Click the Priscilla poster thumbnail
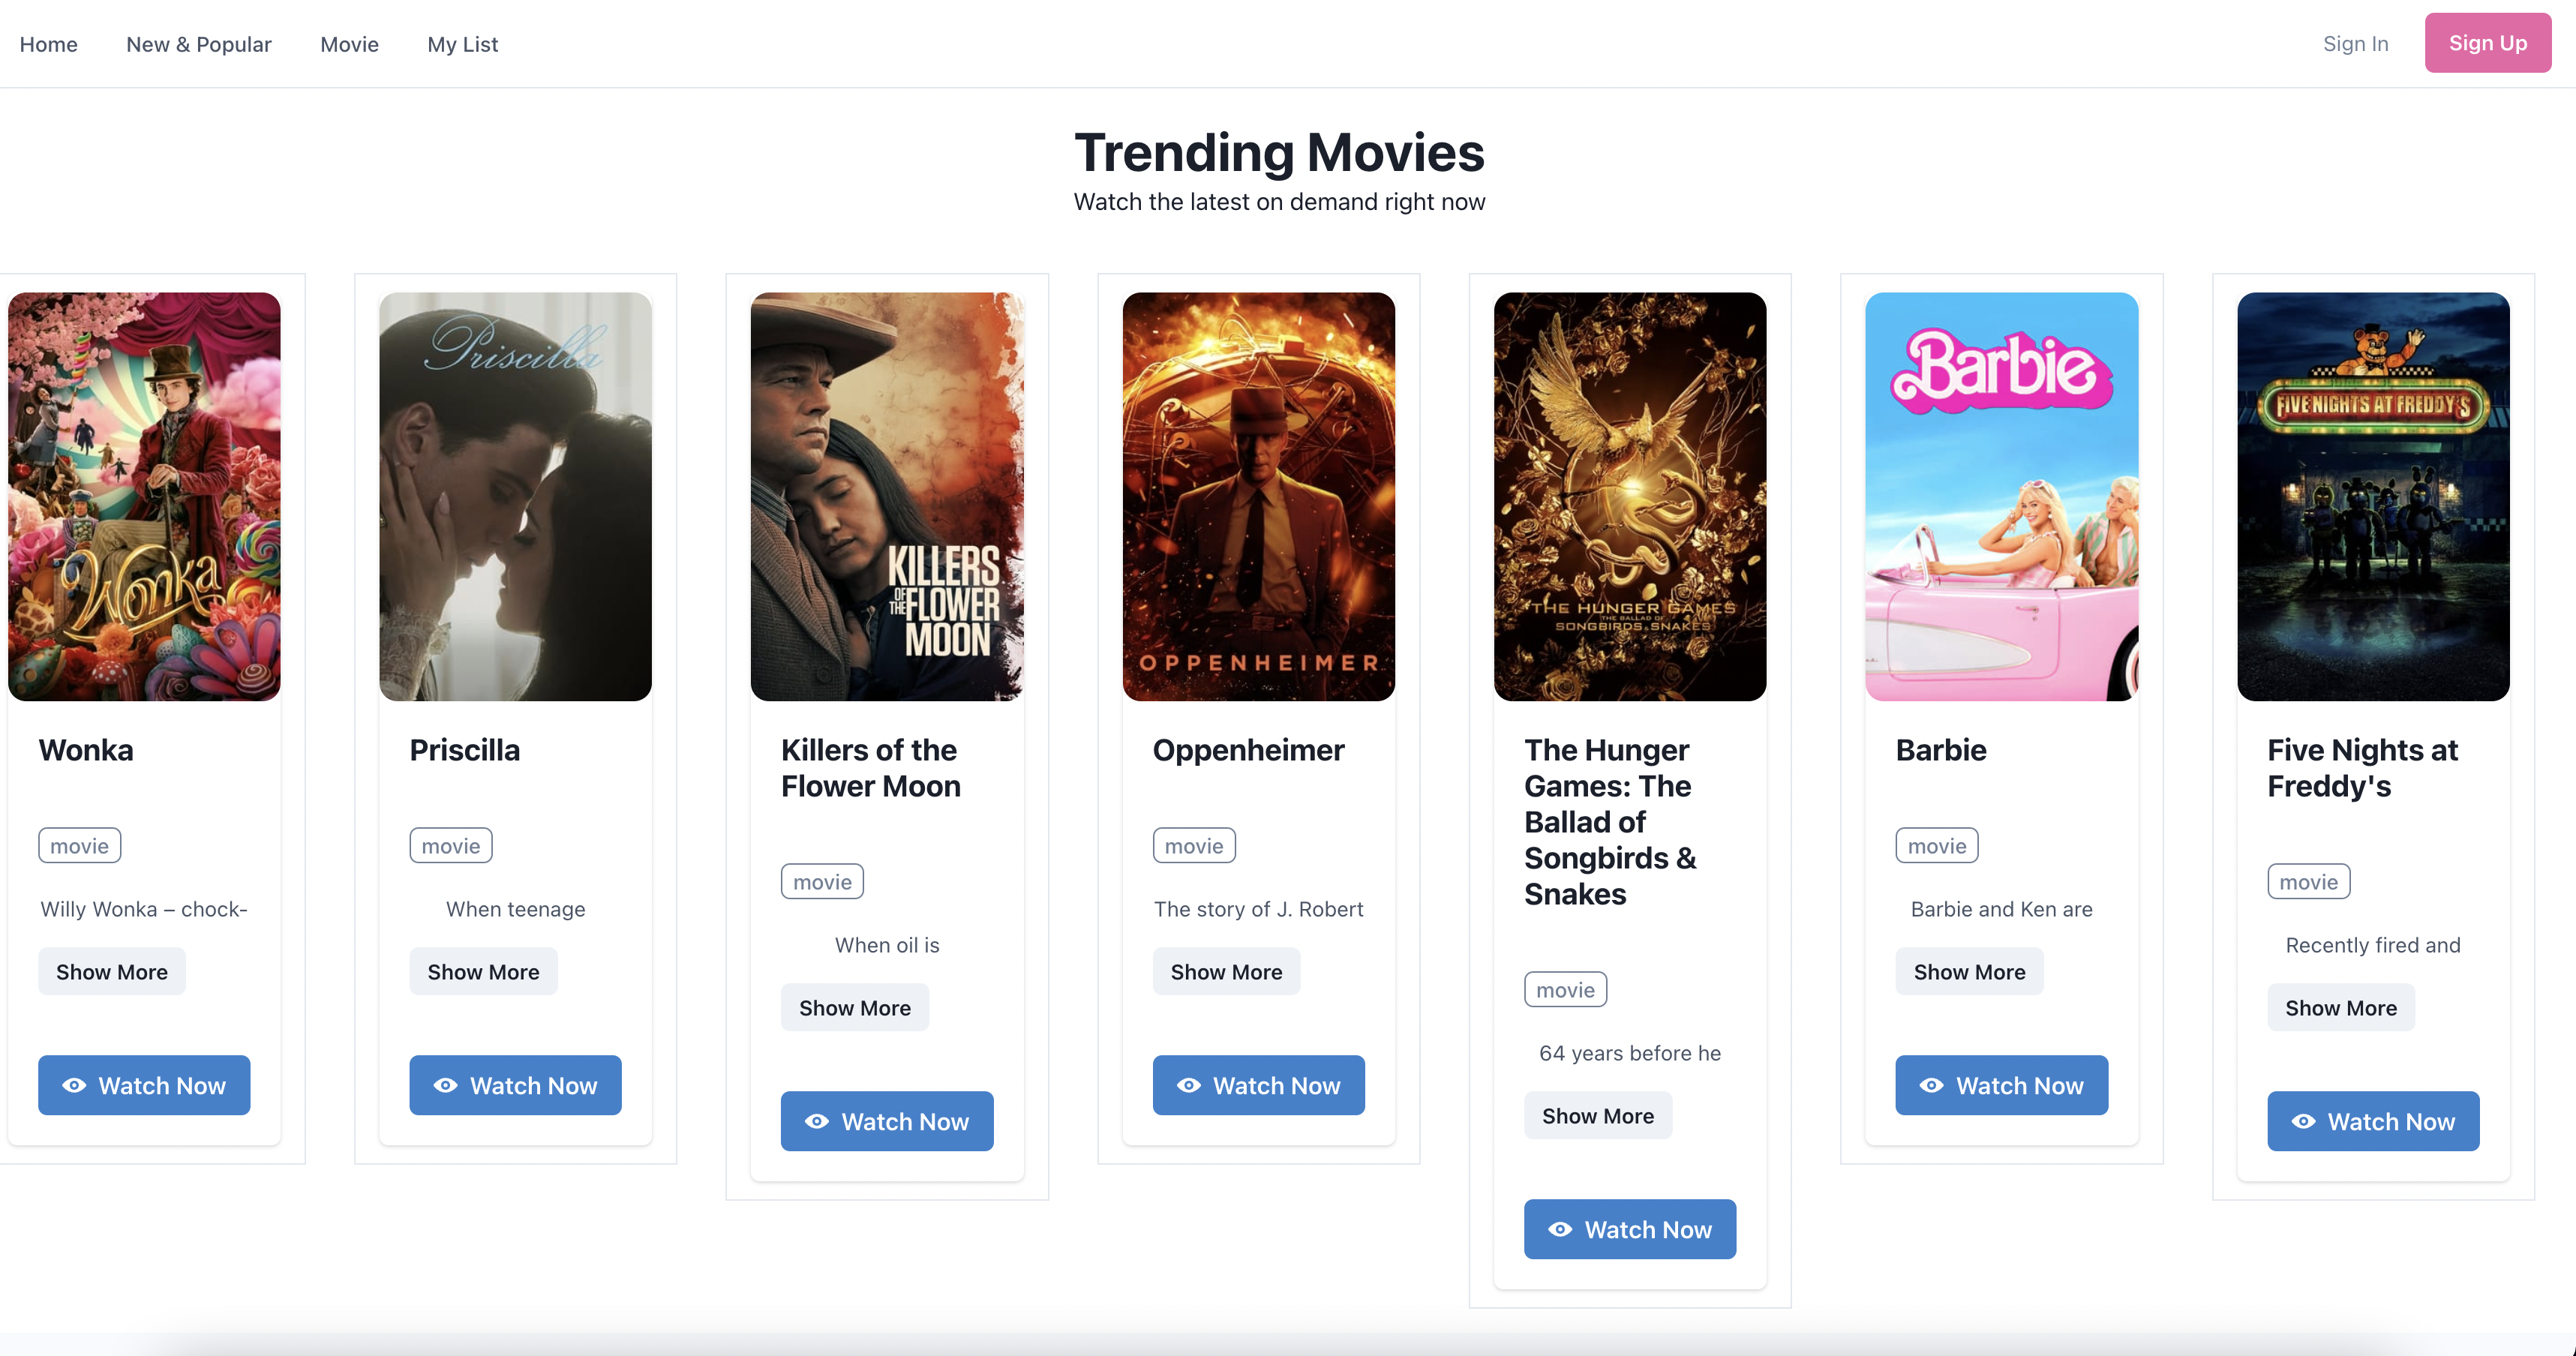Screen dimensions: 2576x1356 (515, 496)
